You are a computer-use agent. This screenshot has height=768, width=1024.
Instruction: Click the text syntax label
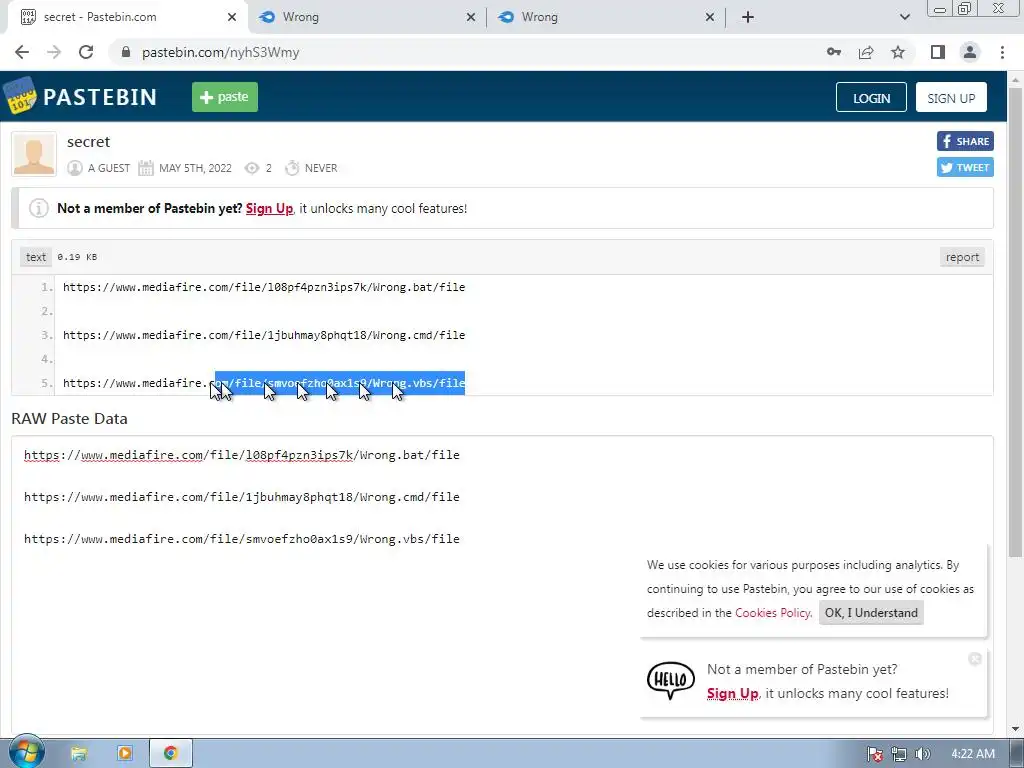coord(36,257)
